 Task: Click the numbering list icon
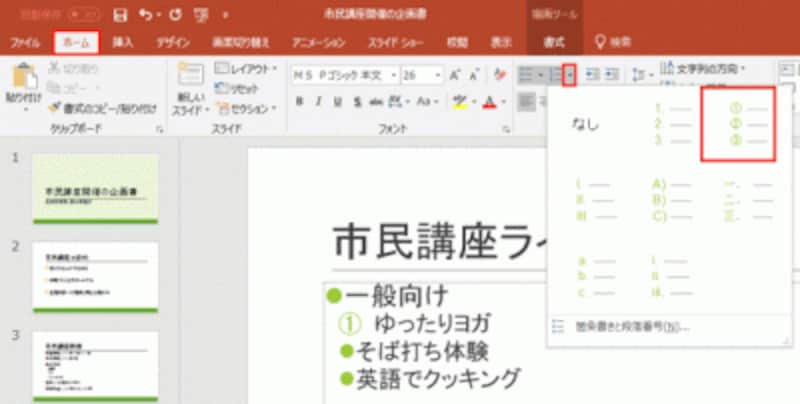[x=555, y=75]
